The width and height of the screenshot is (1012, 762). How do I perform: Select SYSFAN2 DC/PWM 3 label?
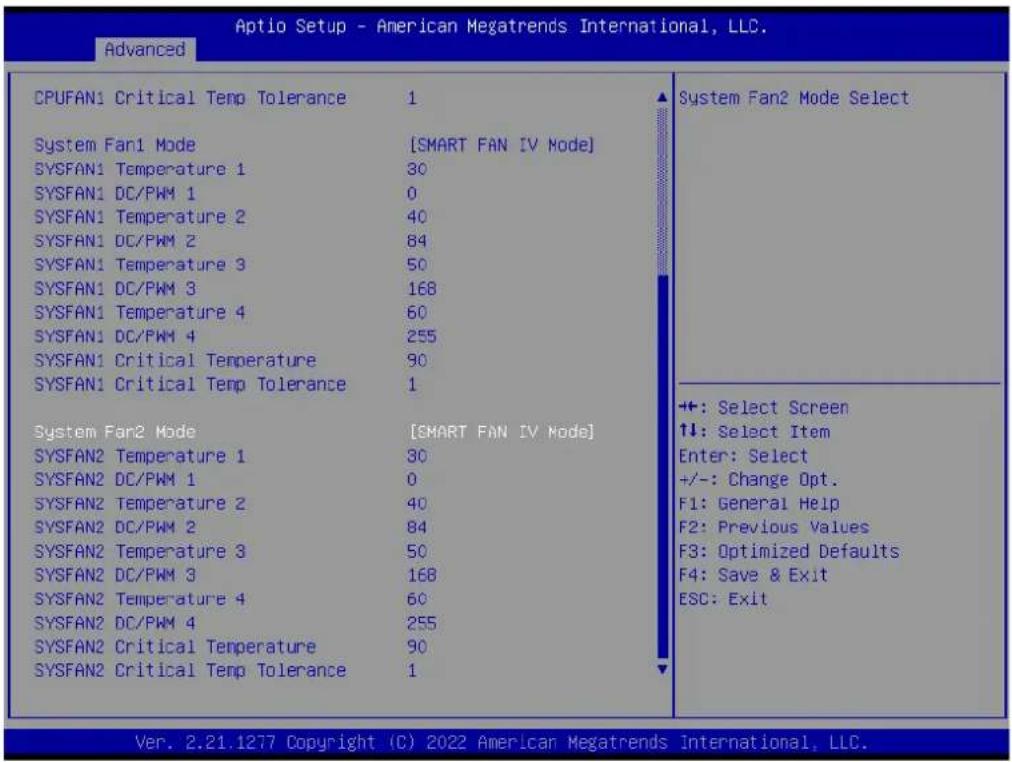point(115,575)
